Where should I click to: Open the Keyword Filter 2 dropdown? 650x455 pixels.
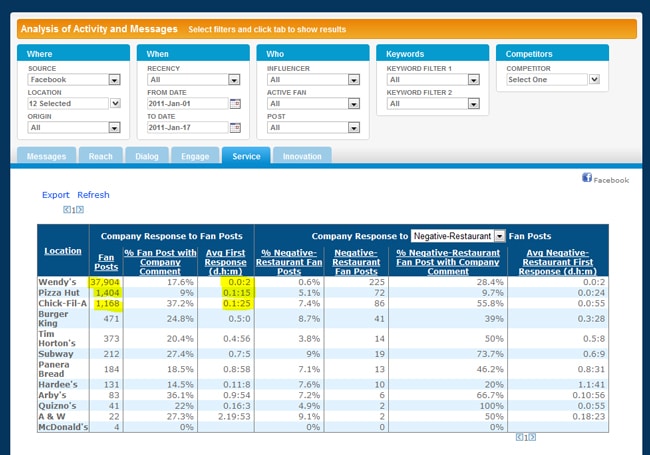[433, 104]
